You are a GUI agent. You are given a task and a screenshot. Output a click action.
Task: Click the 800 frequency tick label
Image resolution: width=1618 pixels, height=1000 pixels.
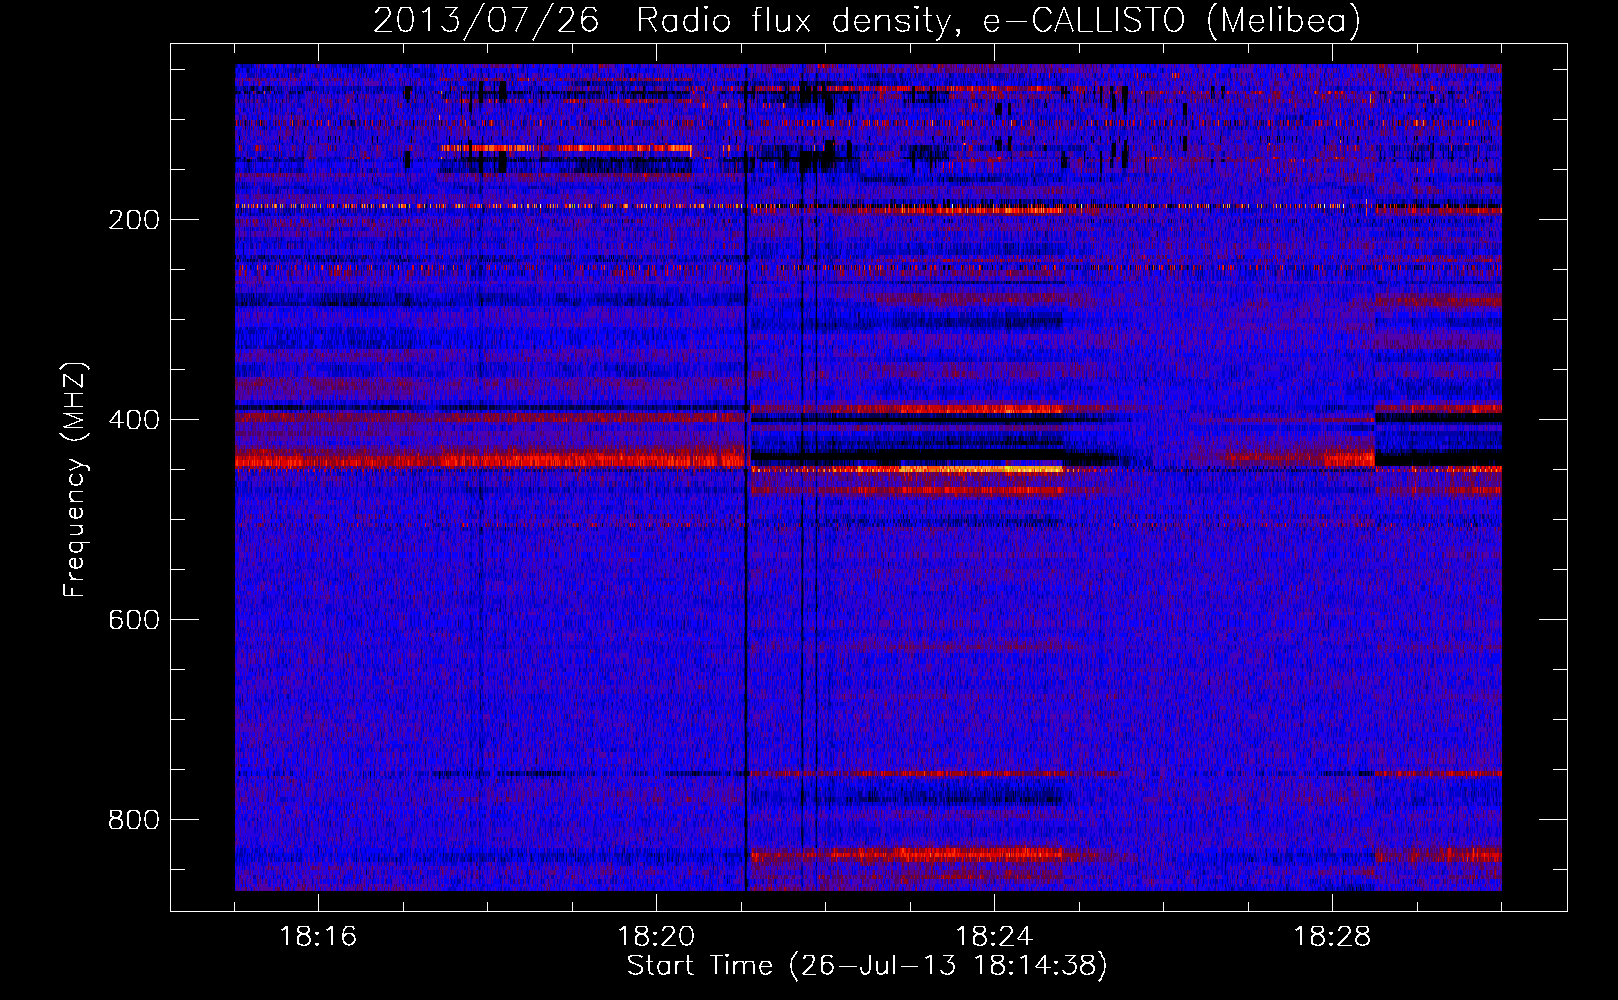[x=134, y=820]
